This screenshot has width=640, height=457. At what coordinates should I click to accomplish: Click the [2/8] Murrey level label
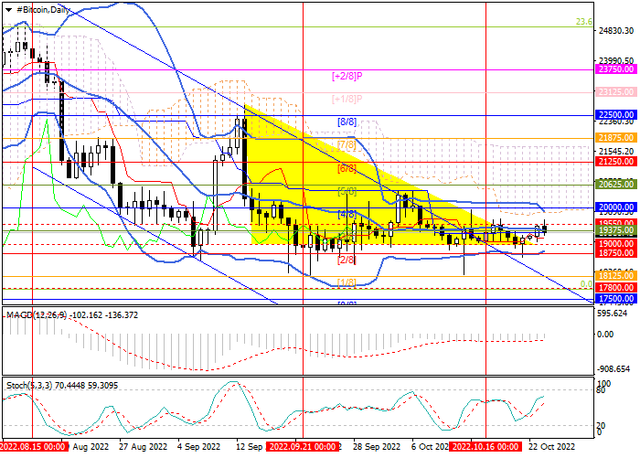coord(347,260)
